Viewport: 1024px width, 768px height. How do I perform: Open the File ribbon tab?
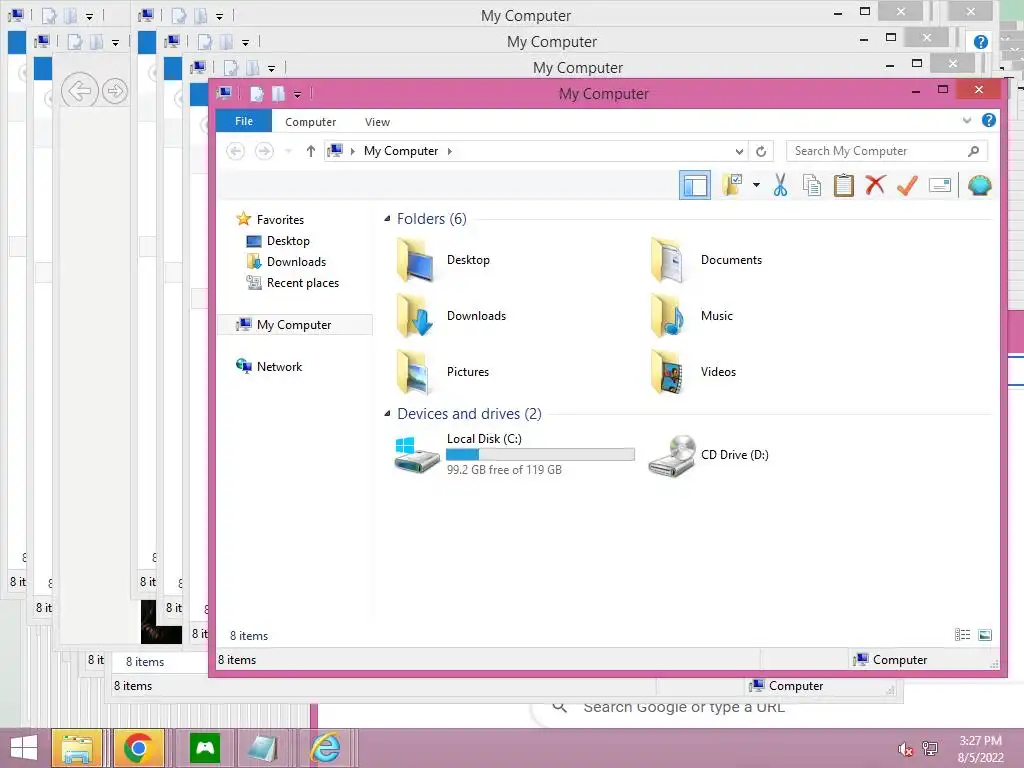point(244,121)
